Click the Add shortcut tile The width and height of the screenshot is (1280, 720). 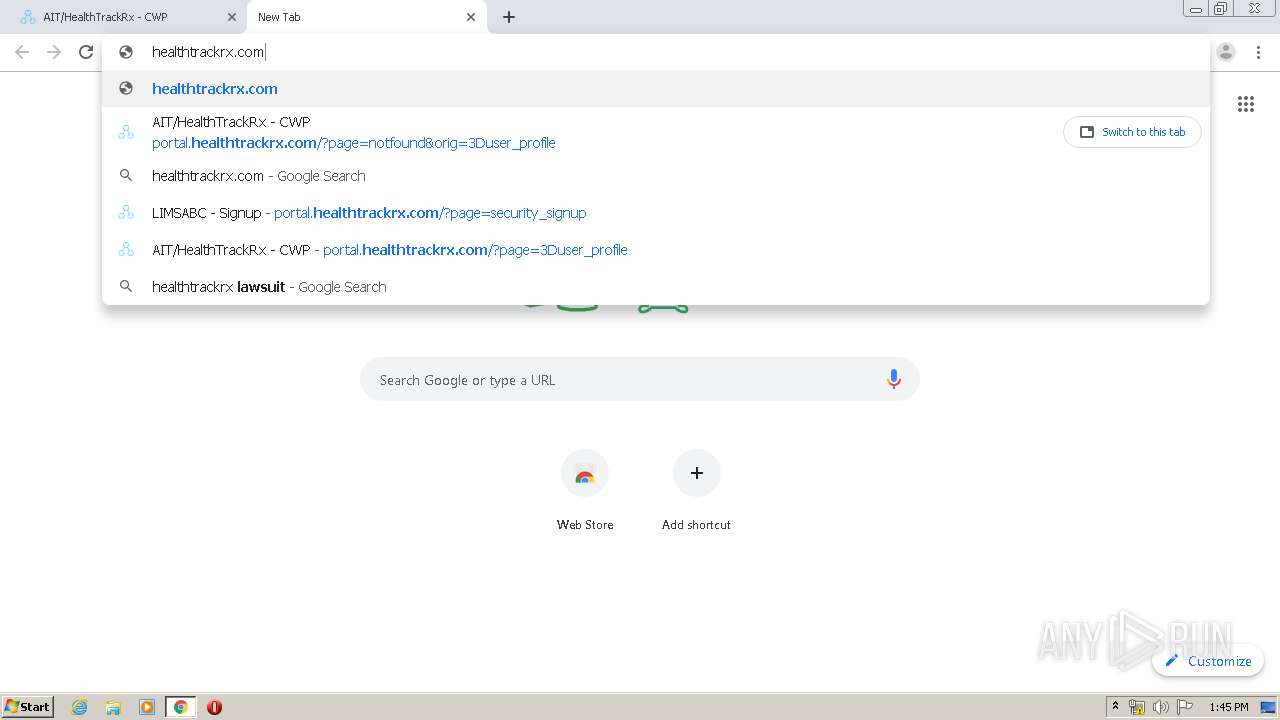click(x=696, y=490)
